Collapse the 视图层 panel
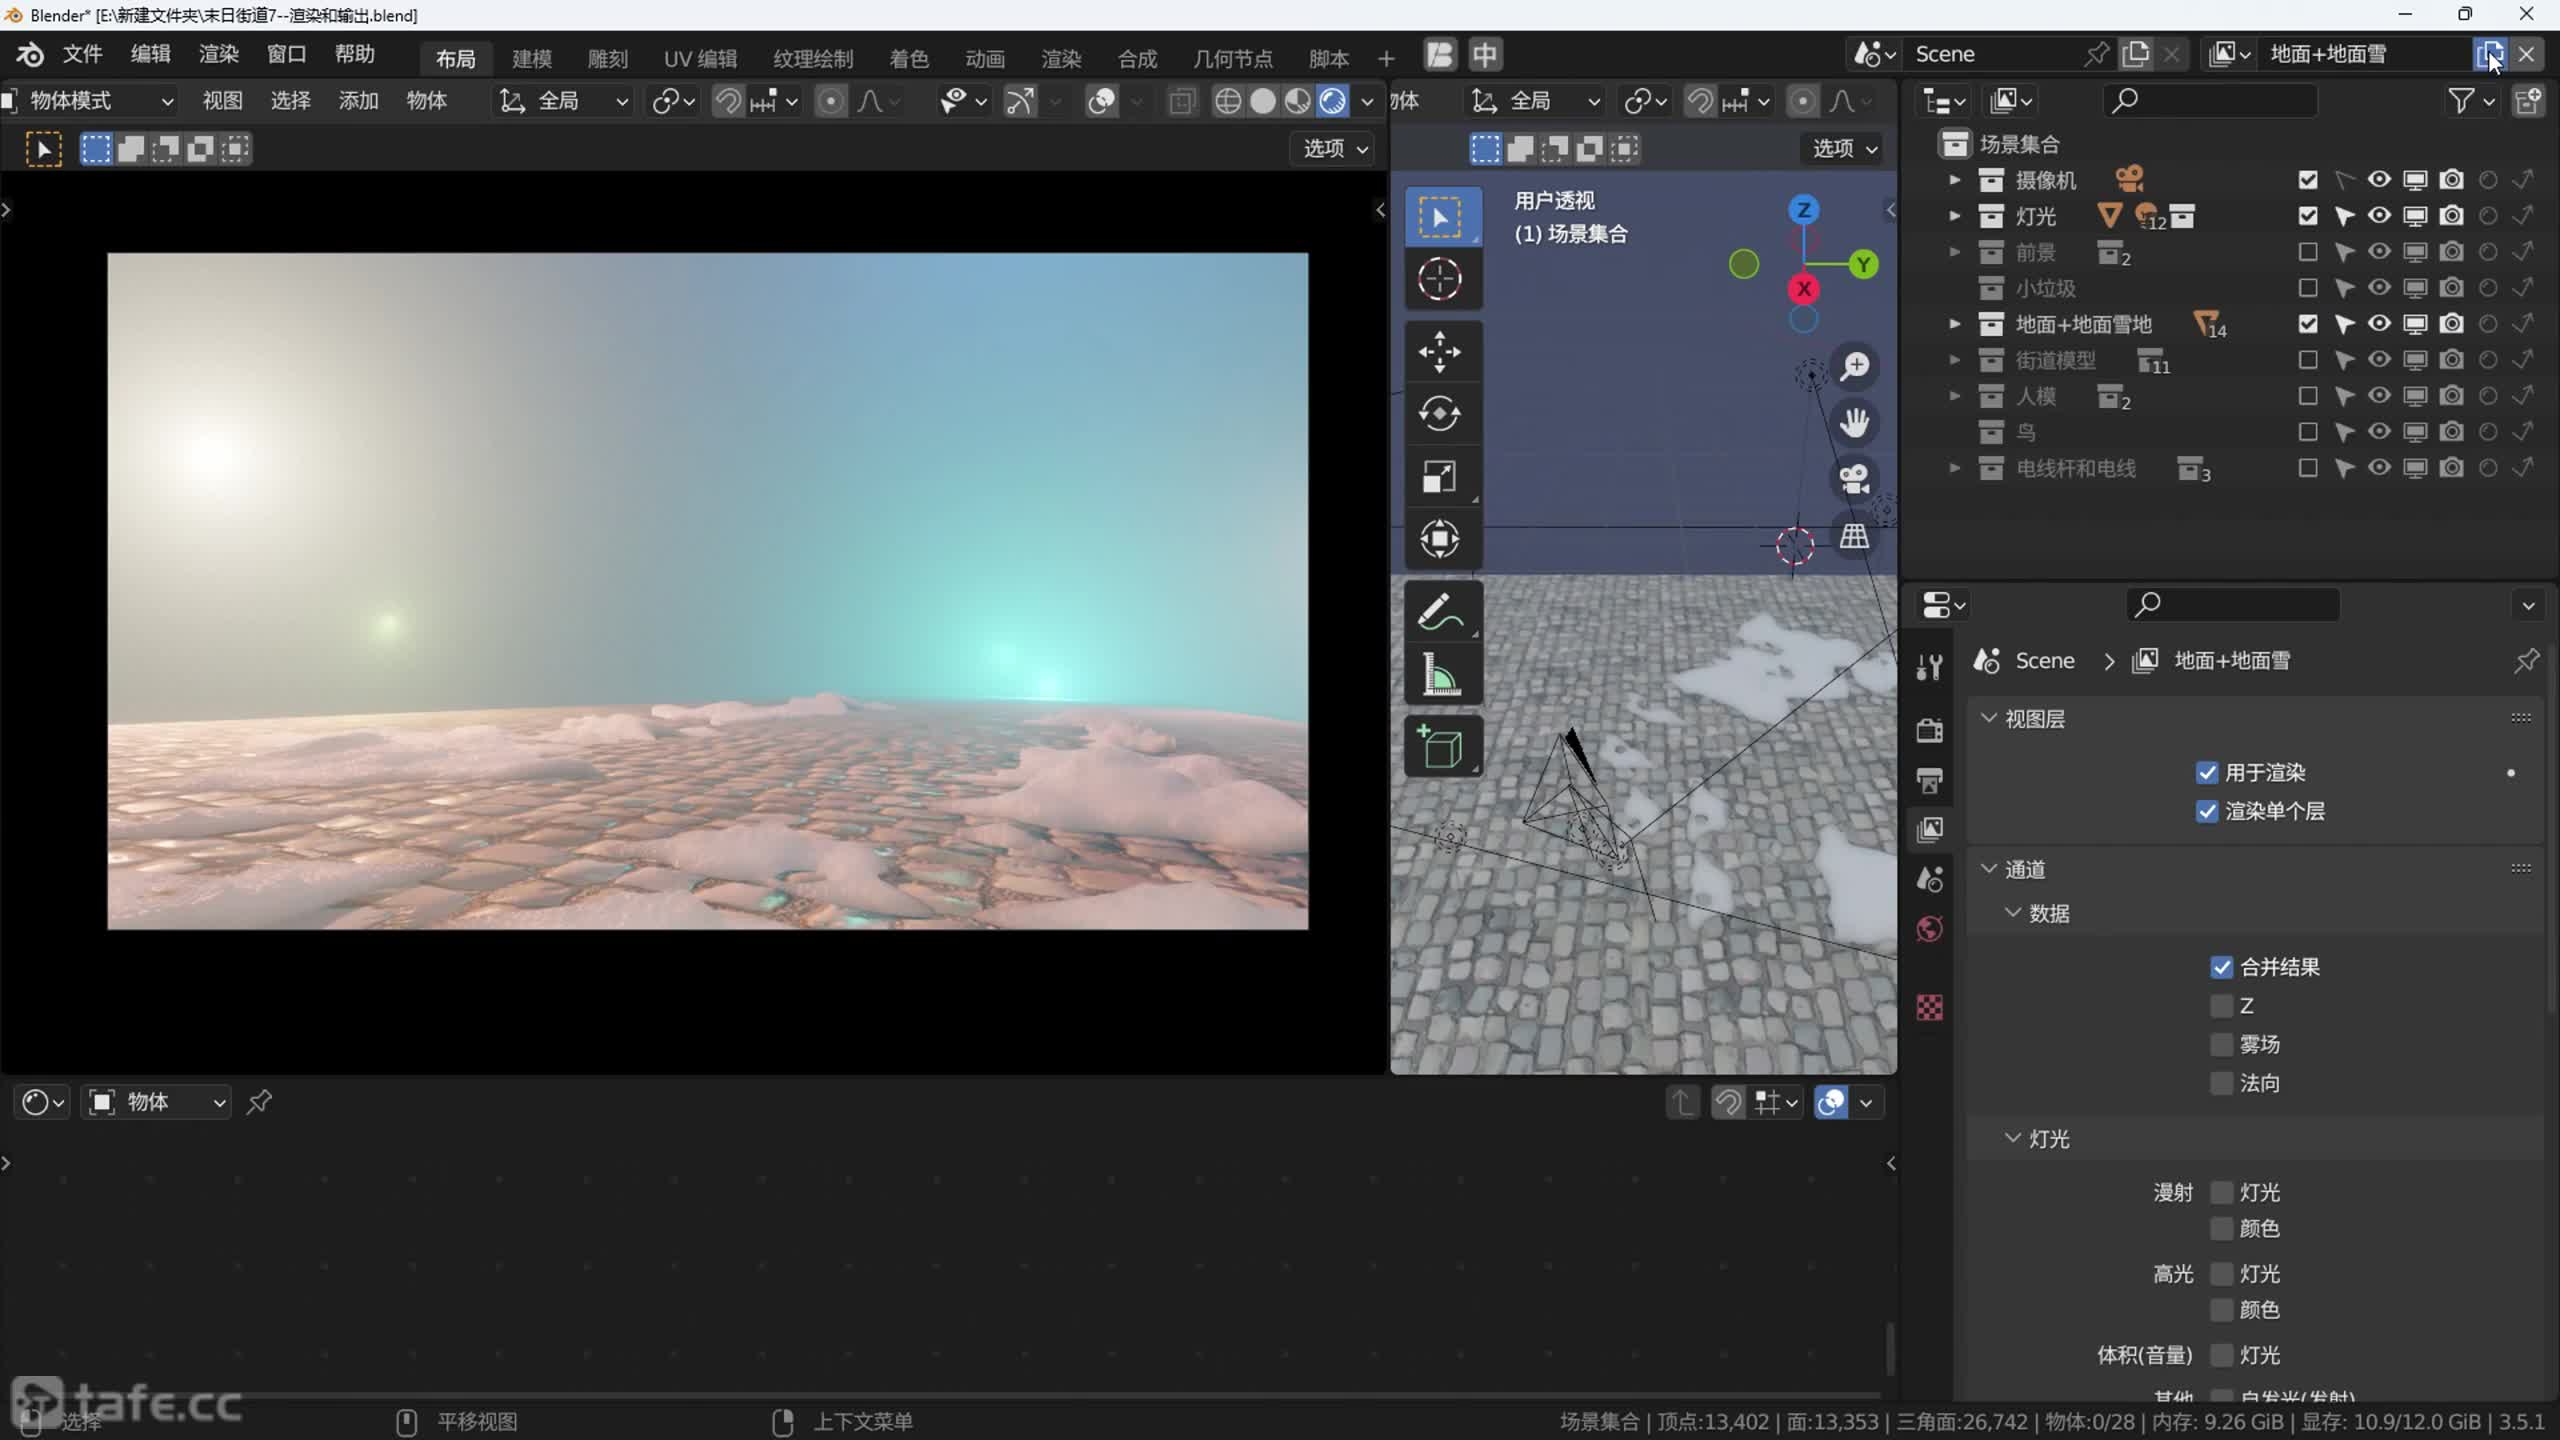The width and height of the screenshot is (2560, 1440). pos(1989,719)
